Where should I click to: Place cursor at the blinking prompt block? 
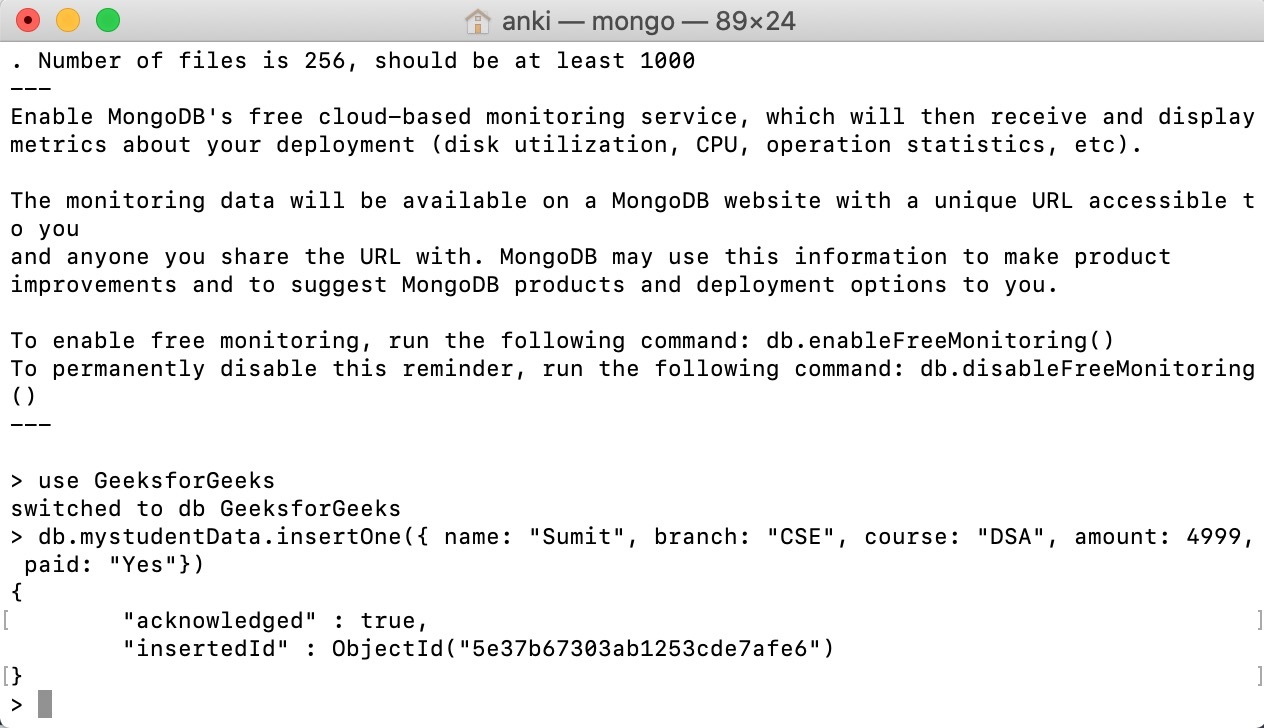click(45, 704)
